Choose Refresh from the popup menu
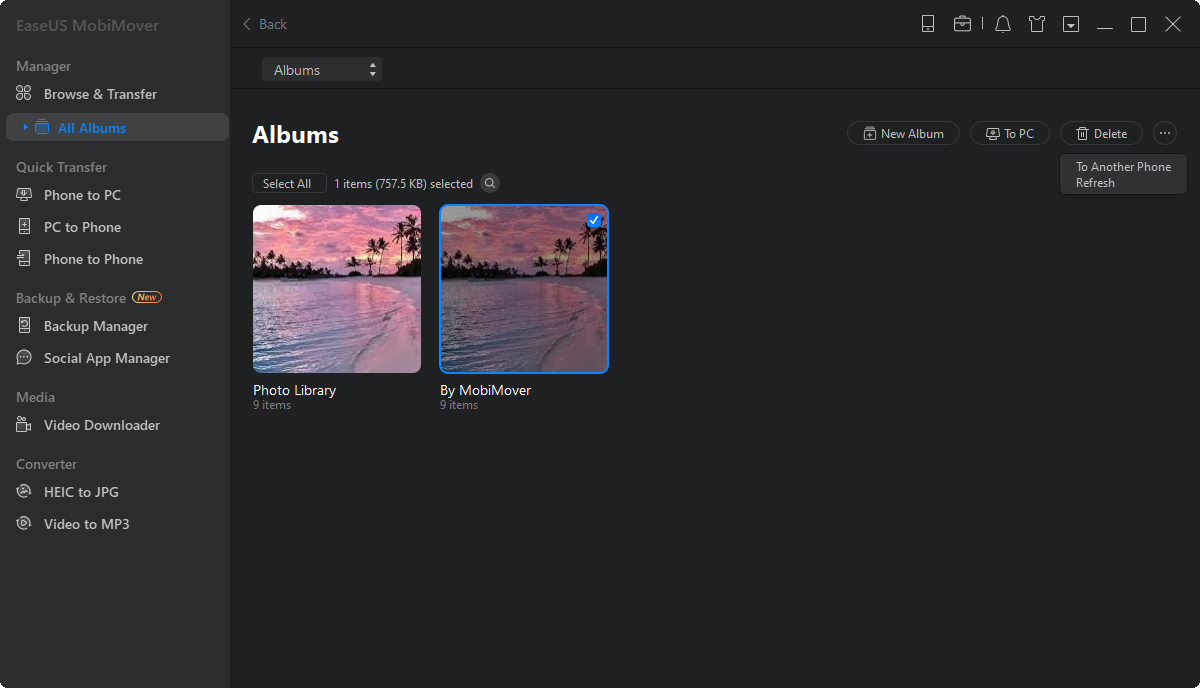 pyautogui.click(x=1095, y=183)
